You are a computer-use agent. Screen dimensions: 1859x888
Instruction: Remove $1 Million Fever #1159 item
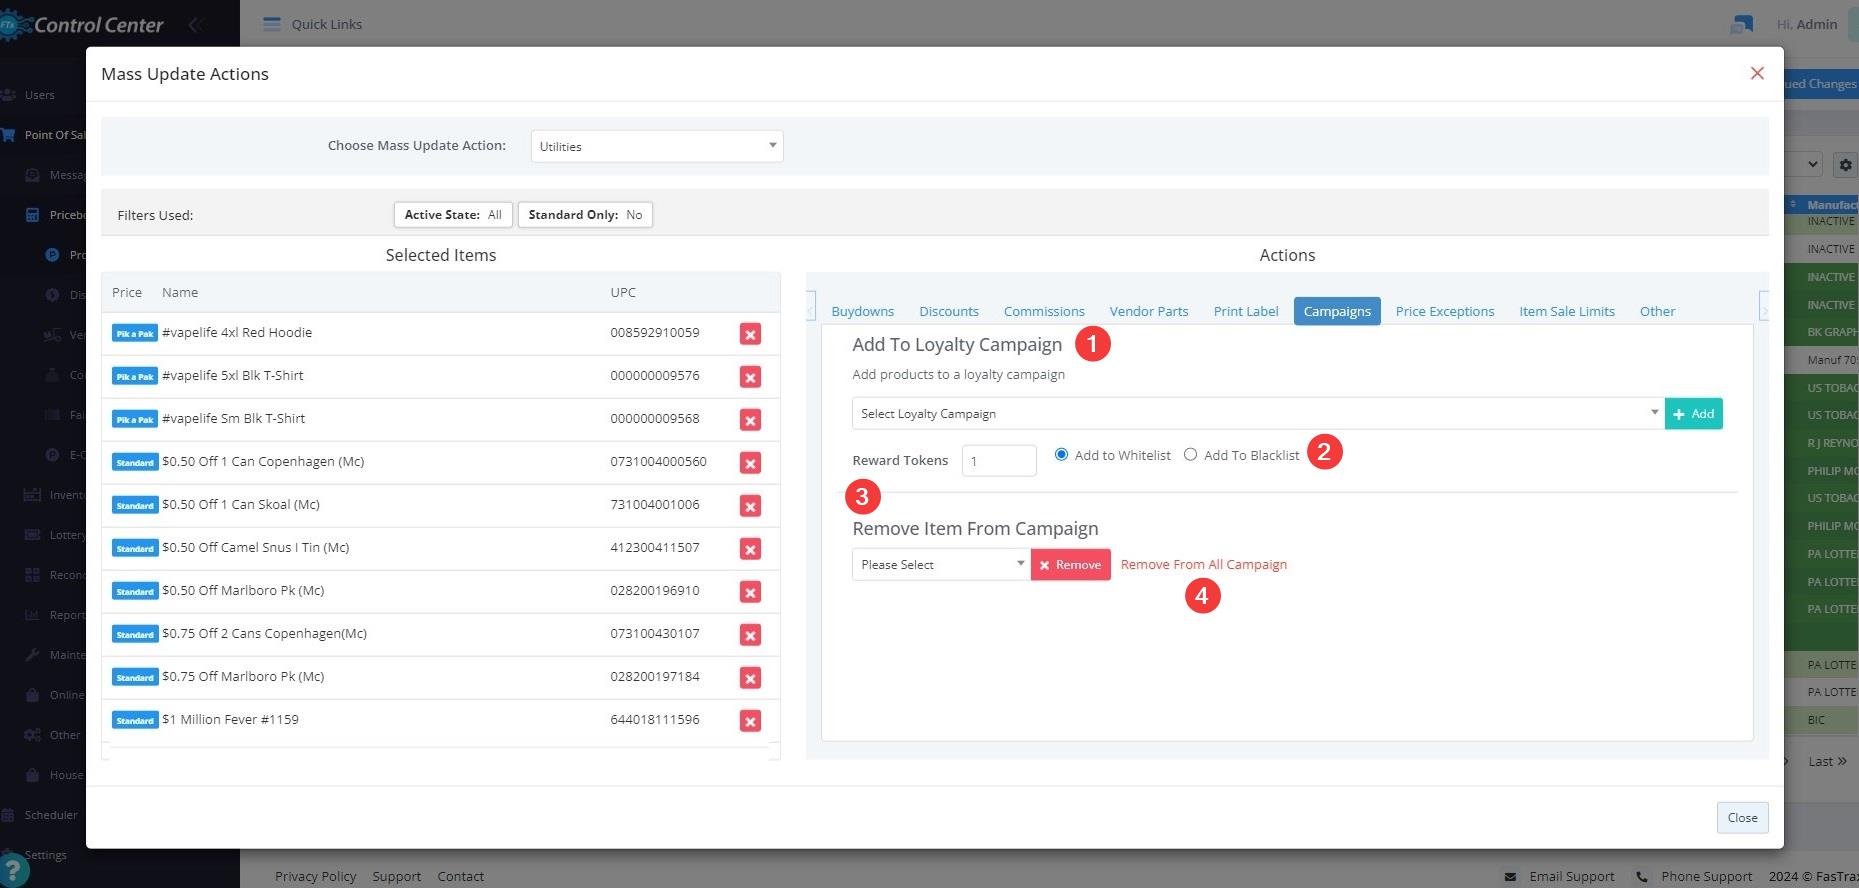pos(750,721)
